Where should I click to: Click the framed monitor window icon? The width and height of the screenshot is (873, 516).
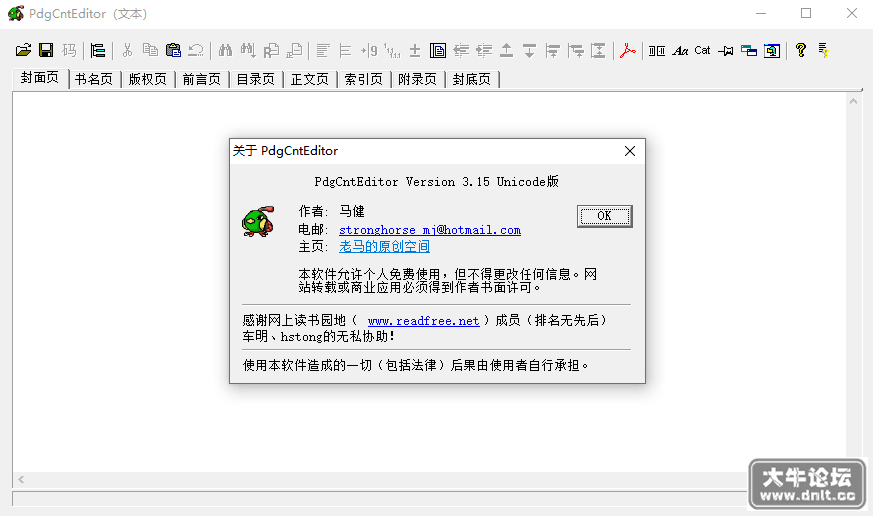pyautogui.click(x=772, y=50)
